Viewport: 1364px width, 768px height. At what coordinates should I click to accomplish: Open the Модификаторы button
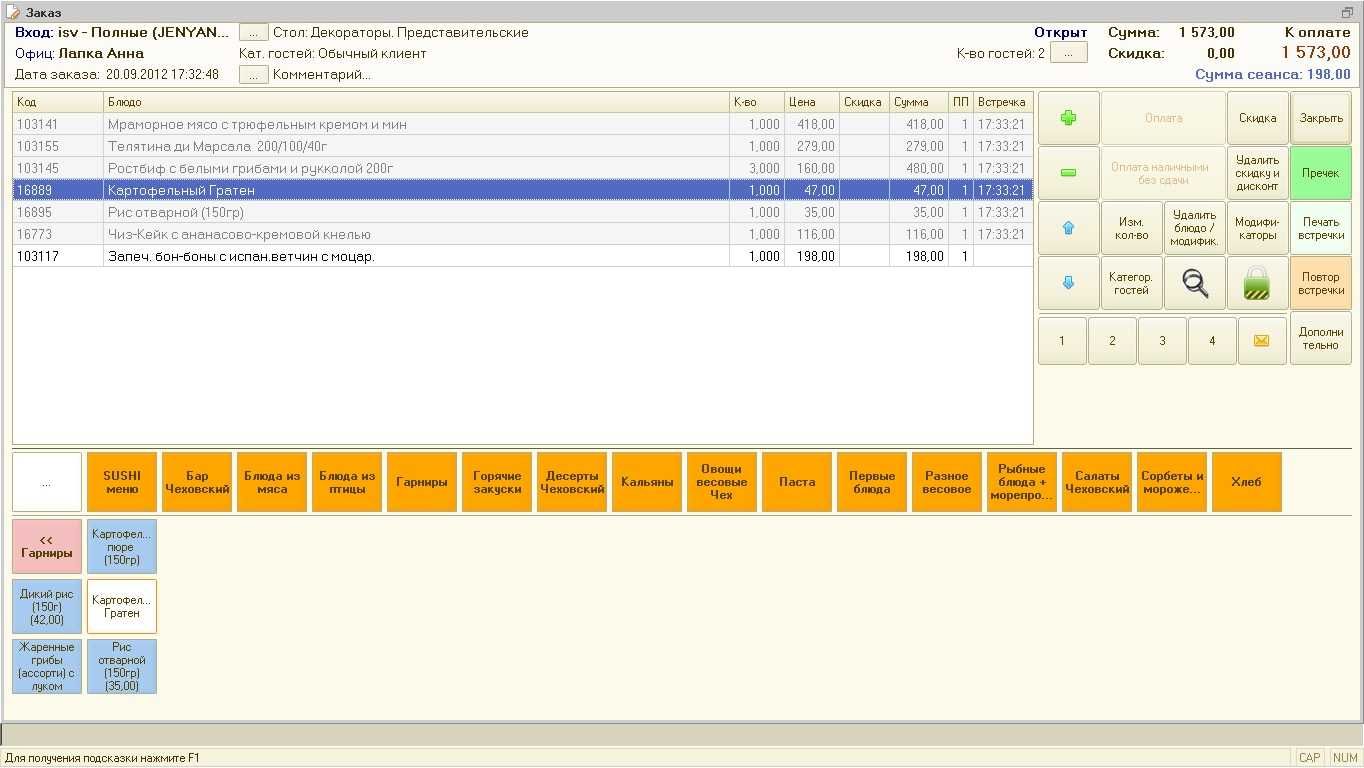[1257, 228]
